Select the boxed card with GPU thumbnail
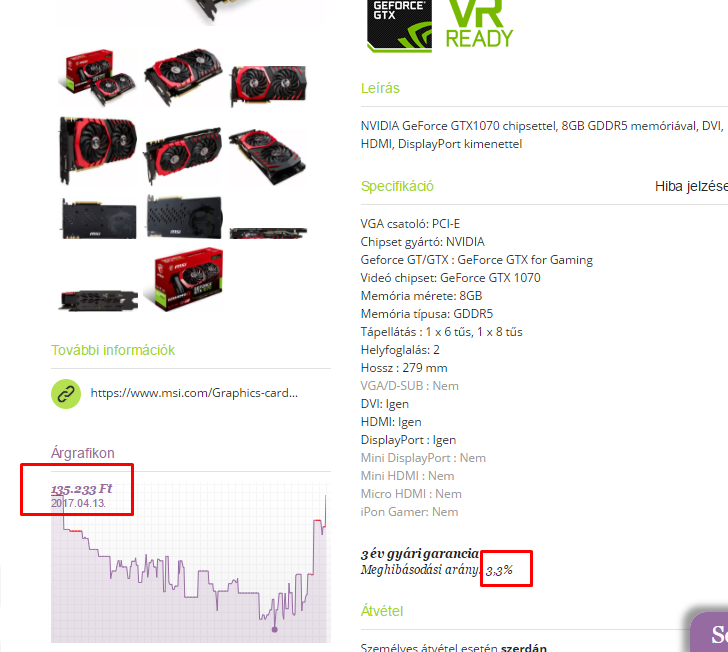This screenshot has height=652, width=728. pyautogui.click(x=97, y=77)
